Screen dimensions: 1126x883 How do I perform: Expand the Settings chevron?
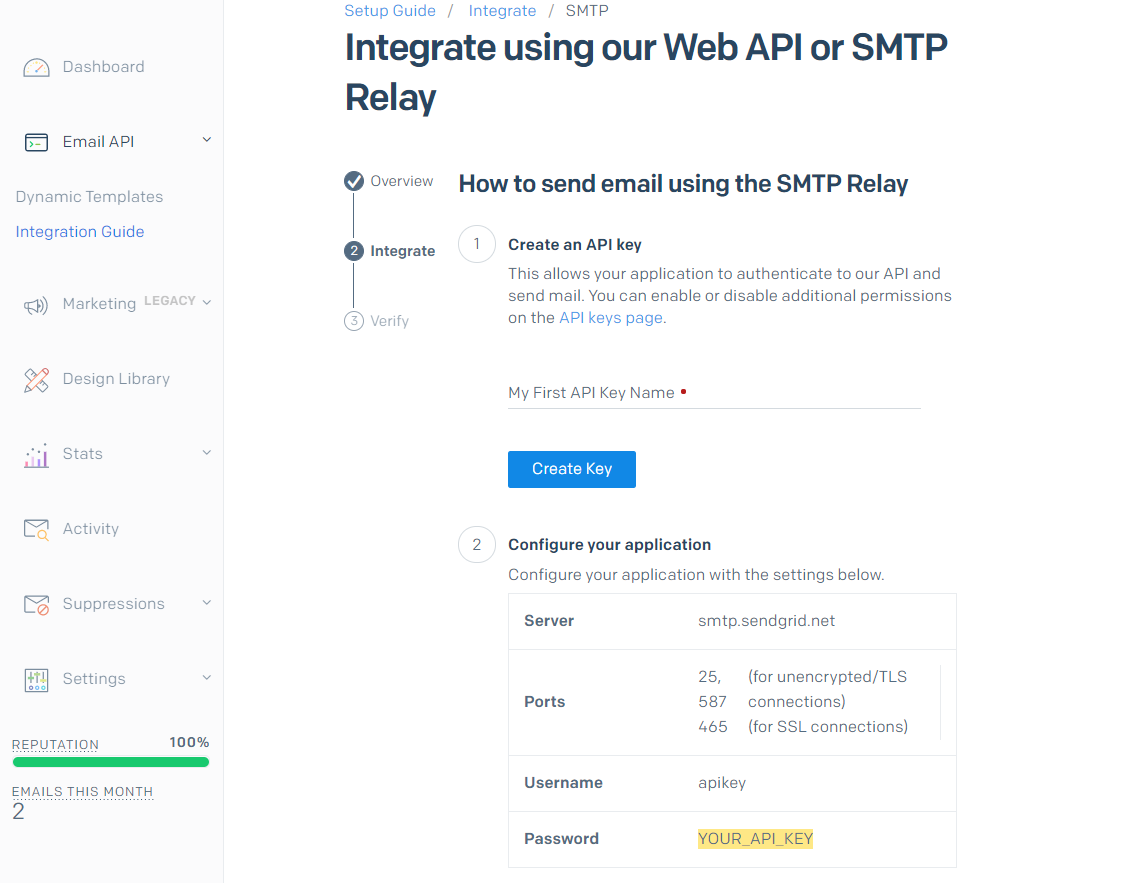click(x=207, y=677)
